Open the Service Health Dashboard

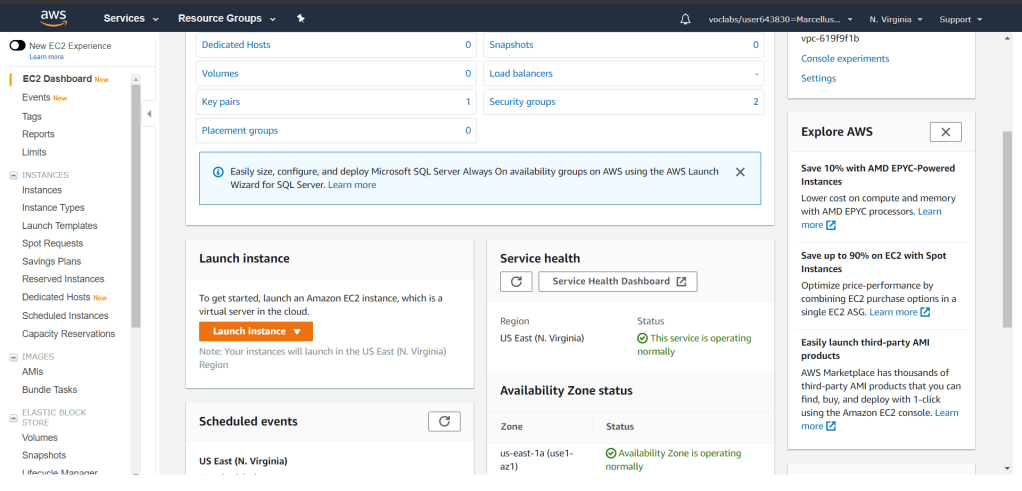(617, 282)
